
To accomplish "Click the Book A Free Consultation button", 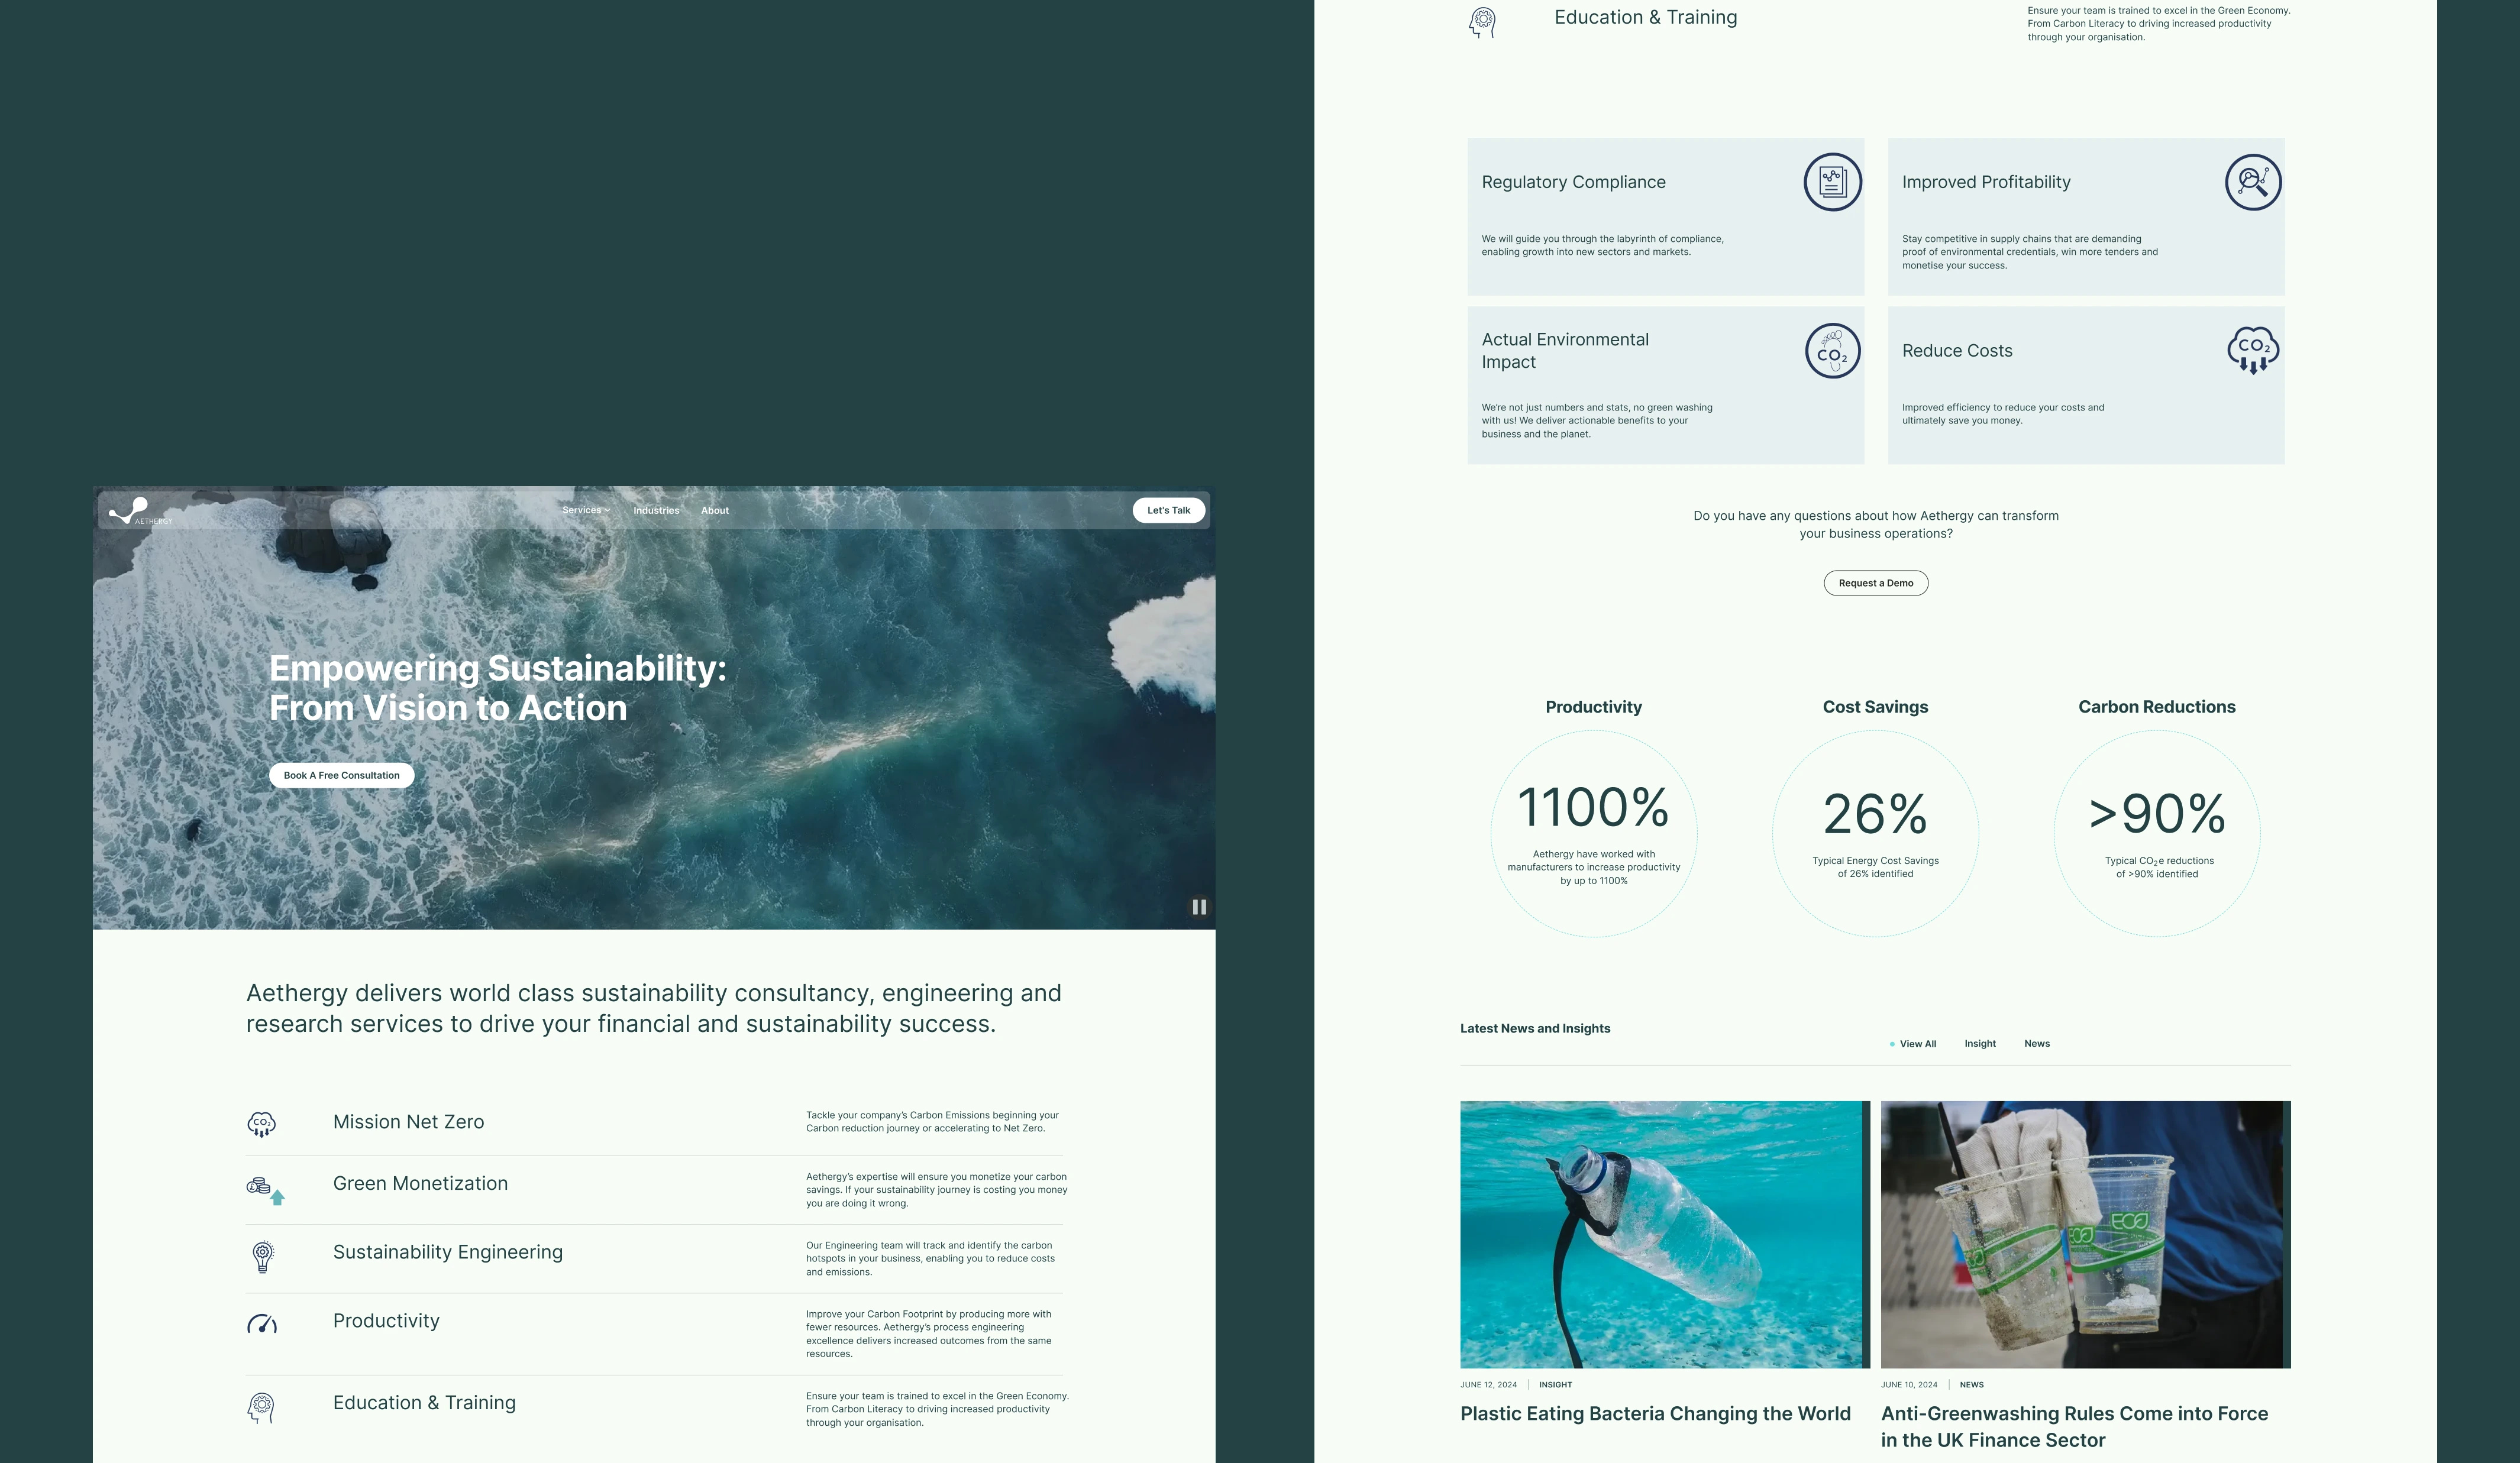I will click(x=341, y=774).
